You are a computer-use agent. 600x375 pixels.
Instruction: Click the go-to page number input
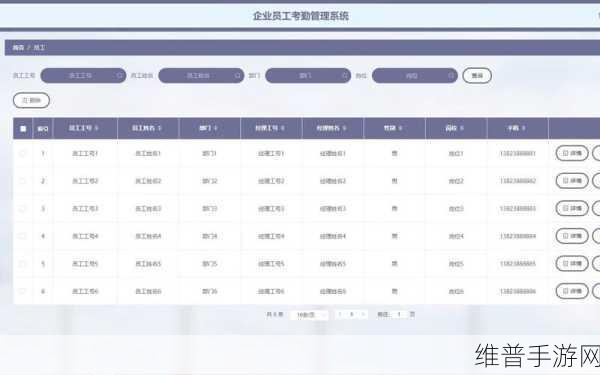tap(399, 315)
